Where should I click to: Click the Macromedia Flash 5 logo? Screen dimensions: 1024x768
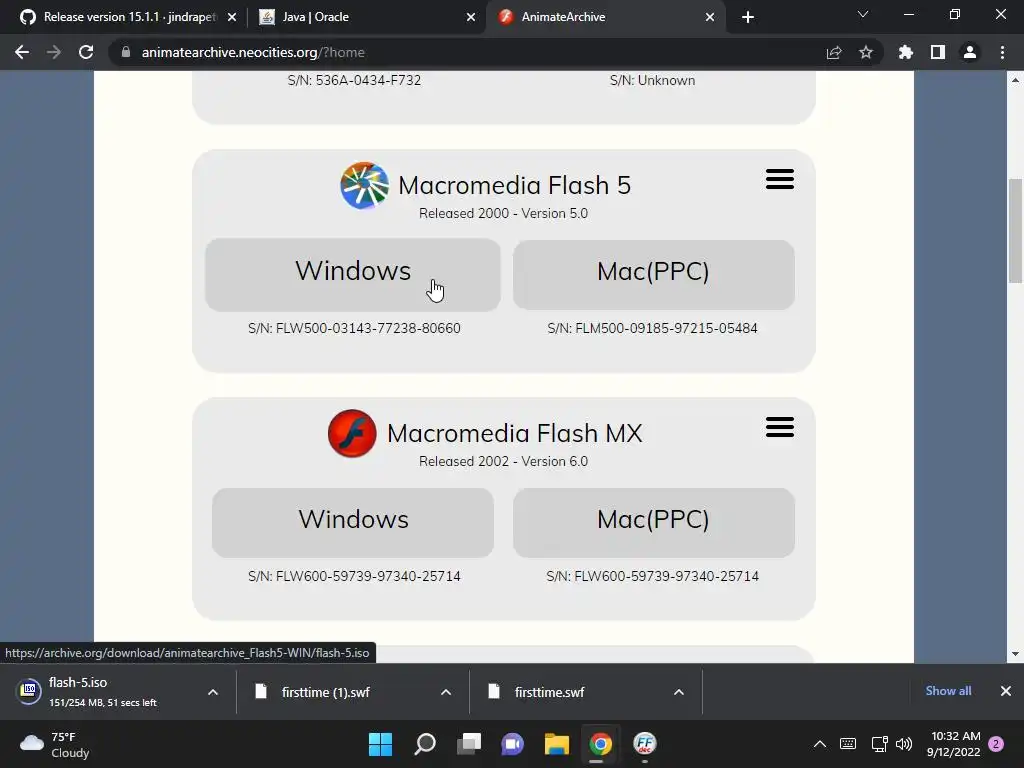(364, 185)
